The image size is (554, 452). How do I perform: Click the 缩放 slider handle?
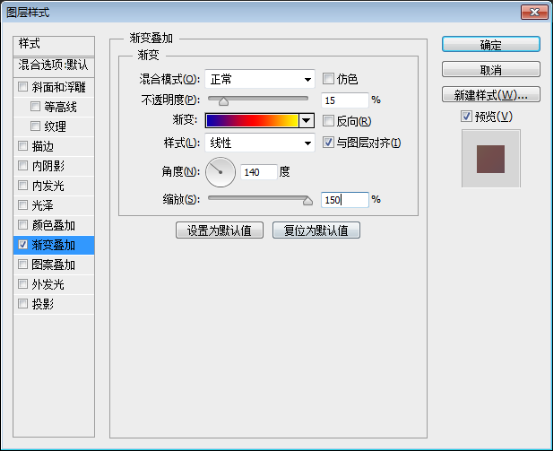308,201
